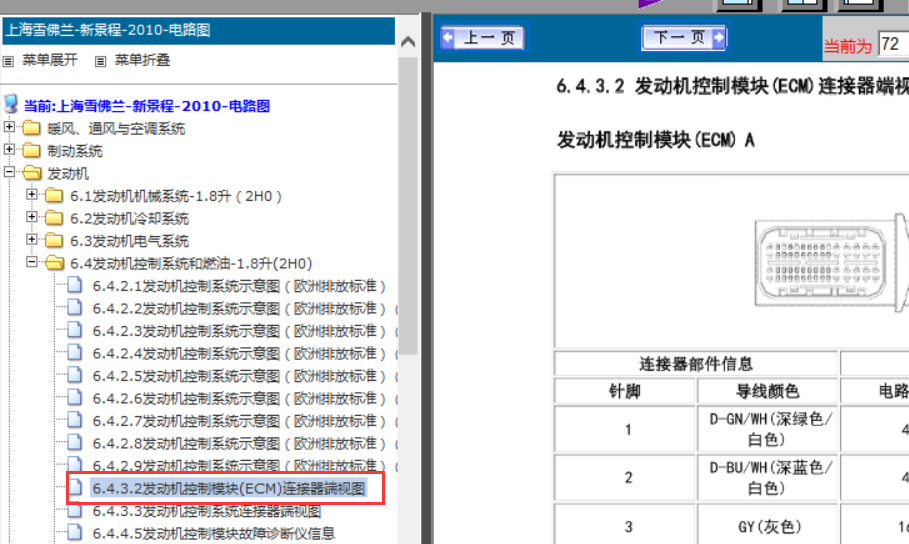Open page 6.4.3.2发动机控制模块(ECM)连接器端视图
This screenshot has height=544, width=909.
pyautogui.click(x=229, y=489)
